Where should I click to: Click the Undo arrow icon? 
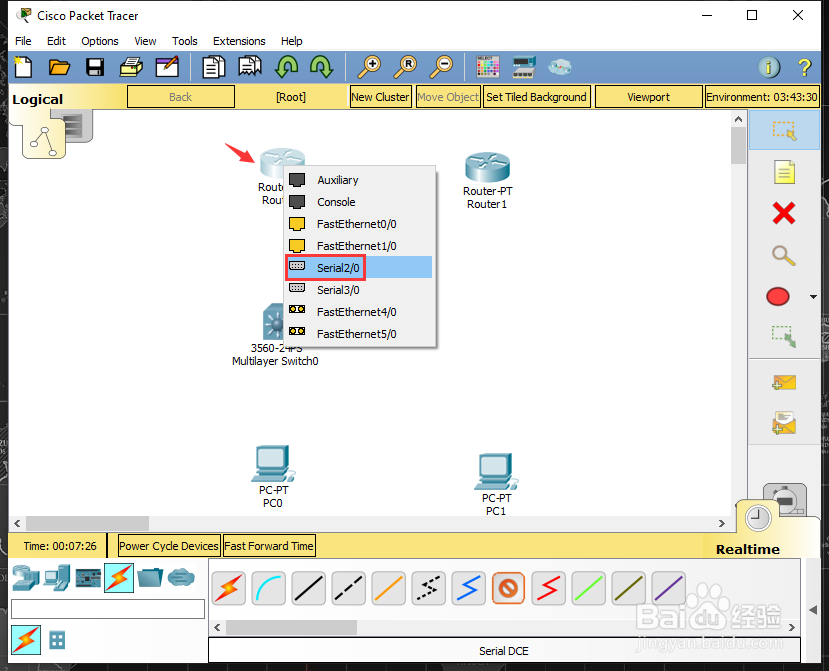point(286,67)
